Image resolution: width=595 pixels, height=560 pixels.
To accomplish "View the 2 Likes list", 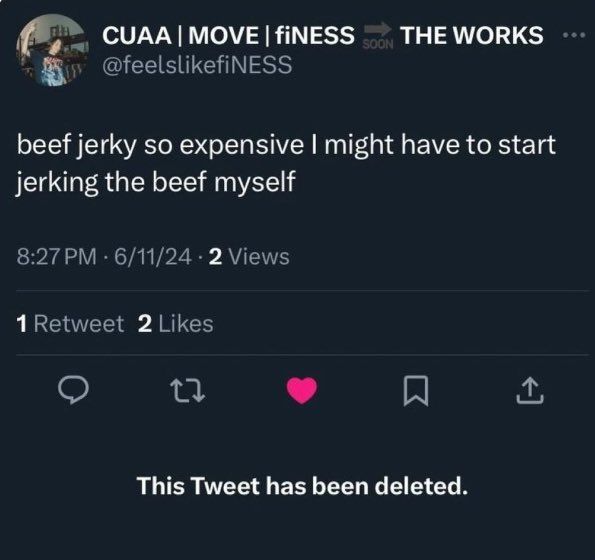I will coord(175,324).
